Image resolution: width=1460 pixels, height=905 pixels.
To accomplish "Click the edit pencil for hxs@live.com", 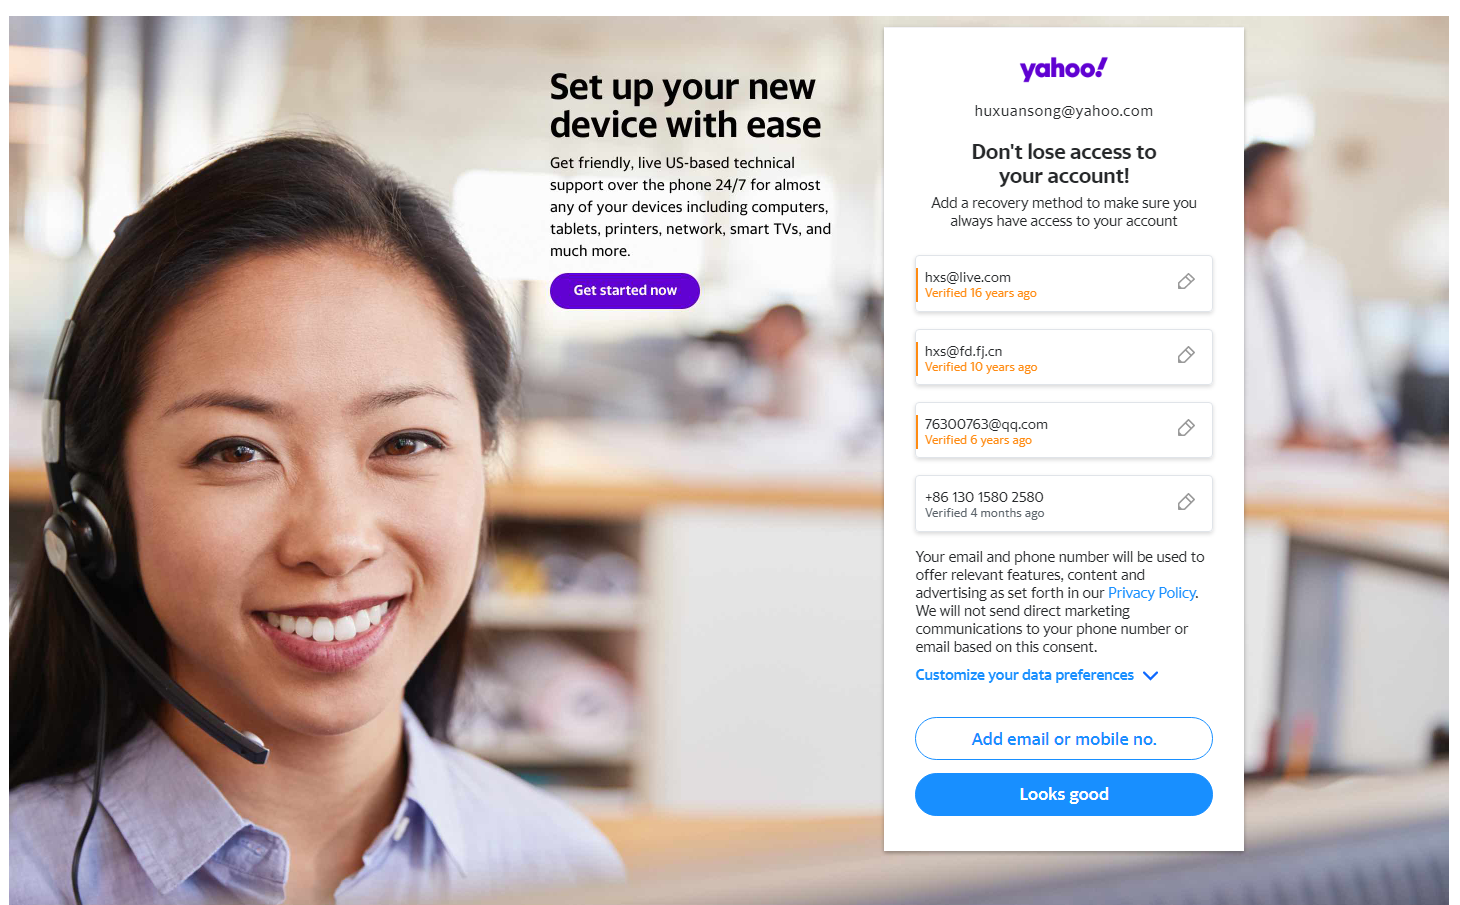I will (1186, 282).
